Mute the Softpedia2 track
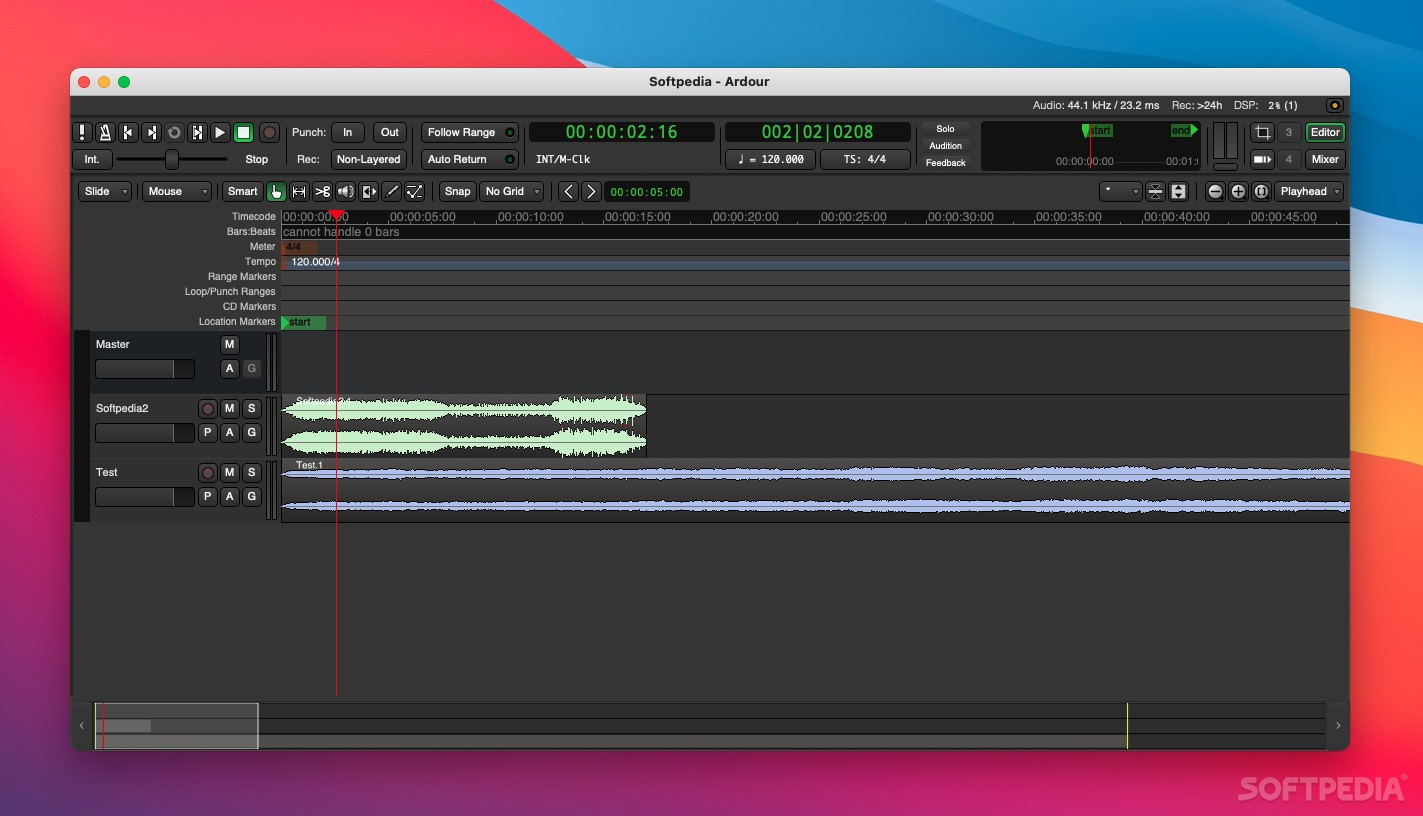The width and height of the screenshot is (1423, 816). click(229, 408)
